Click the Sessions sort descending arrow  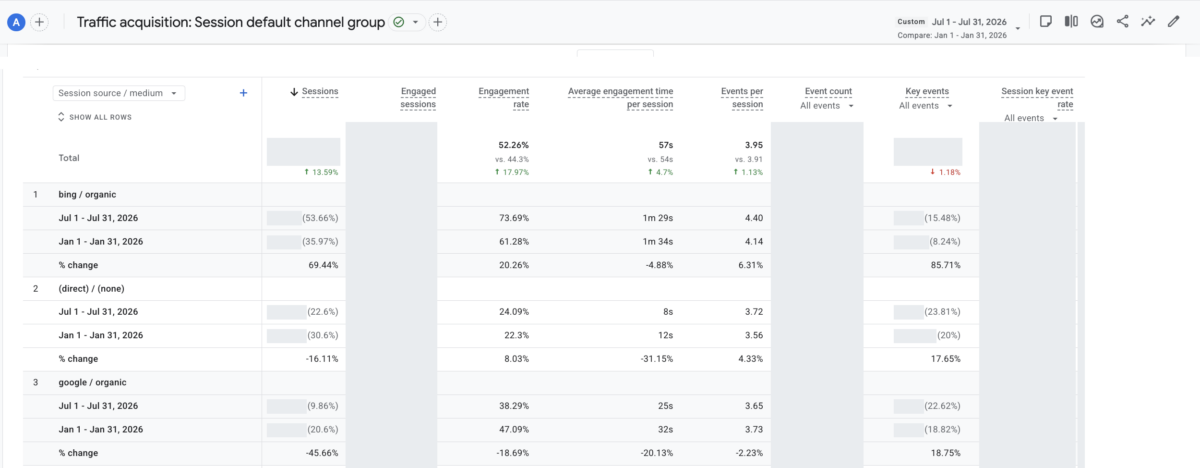click(x=294, y=92)
